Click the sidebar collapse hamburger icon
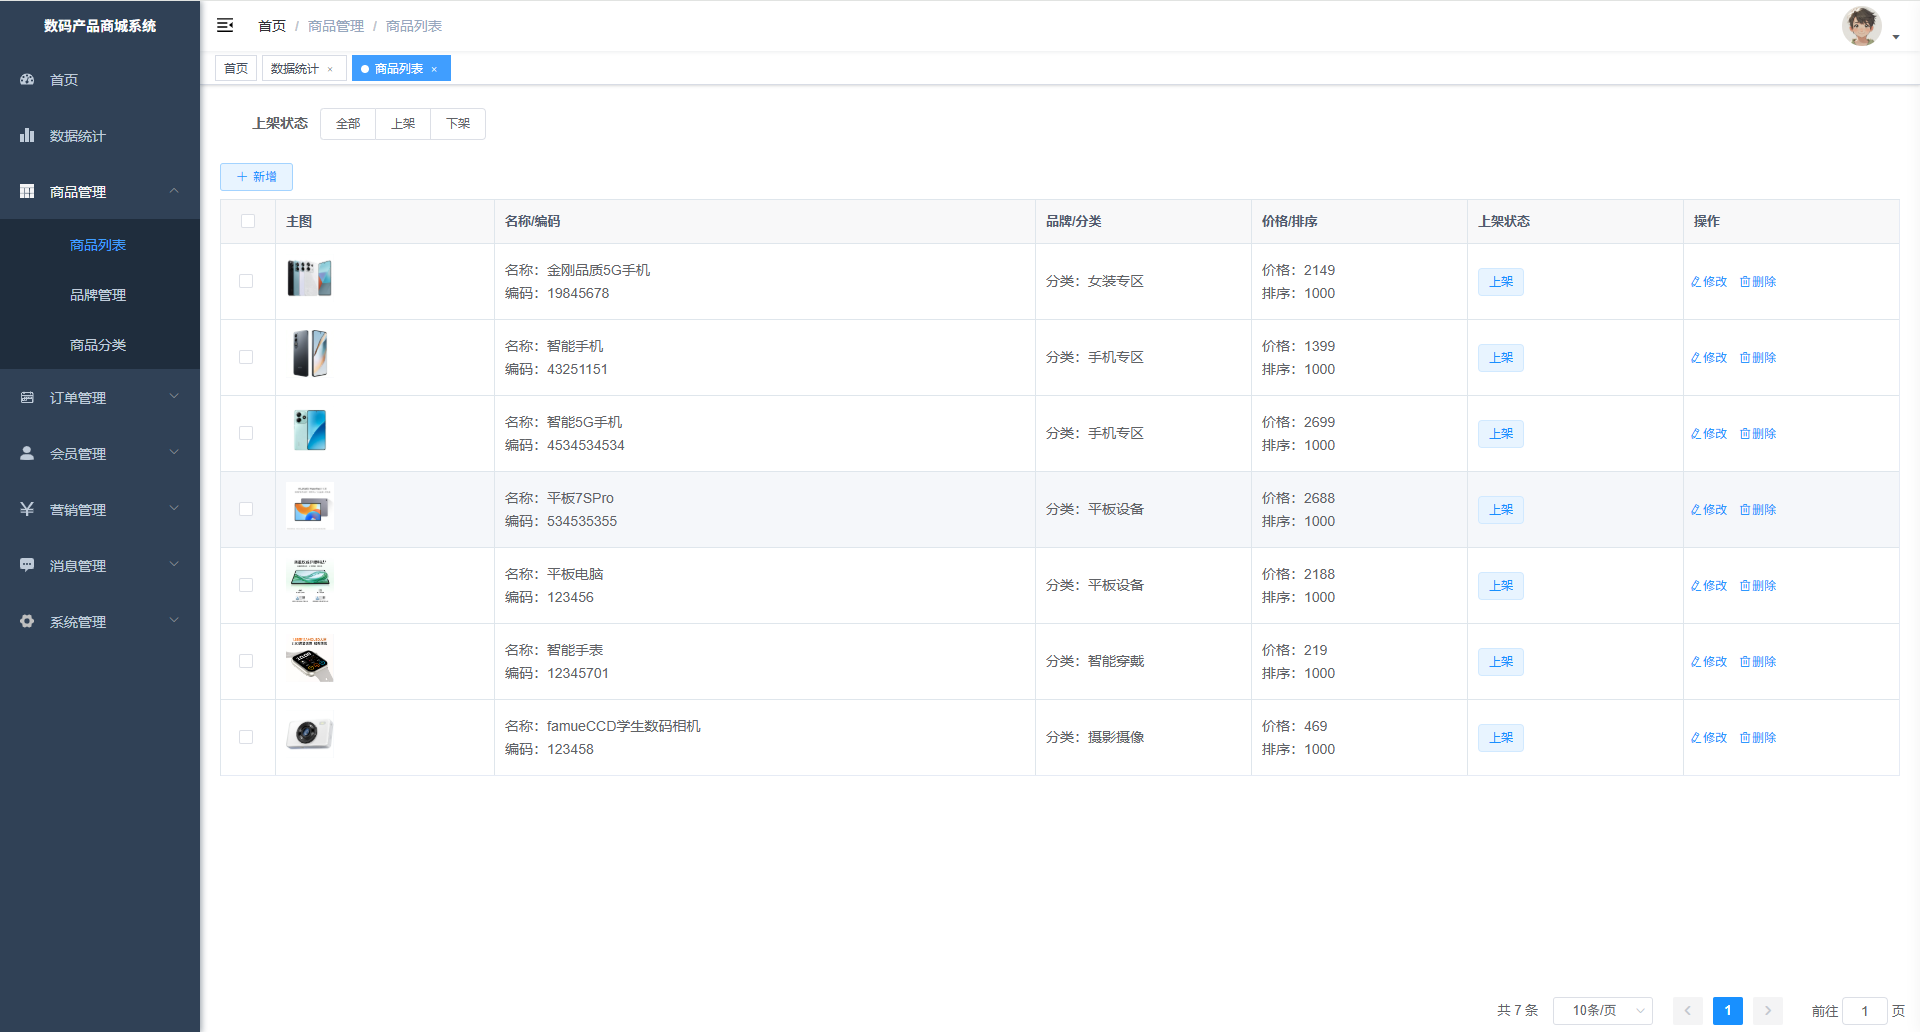 tap(225, 25)
